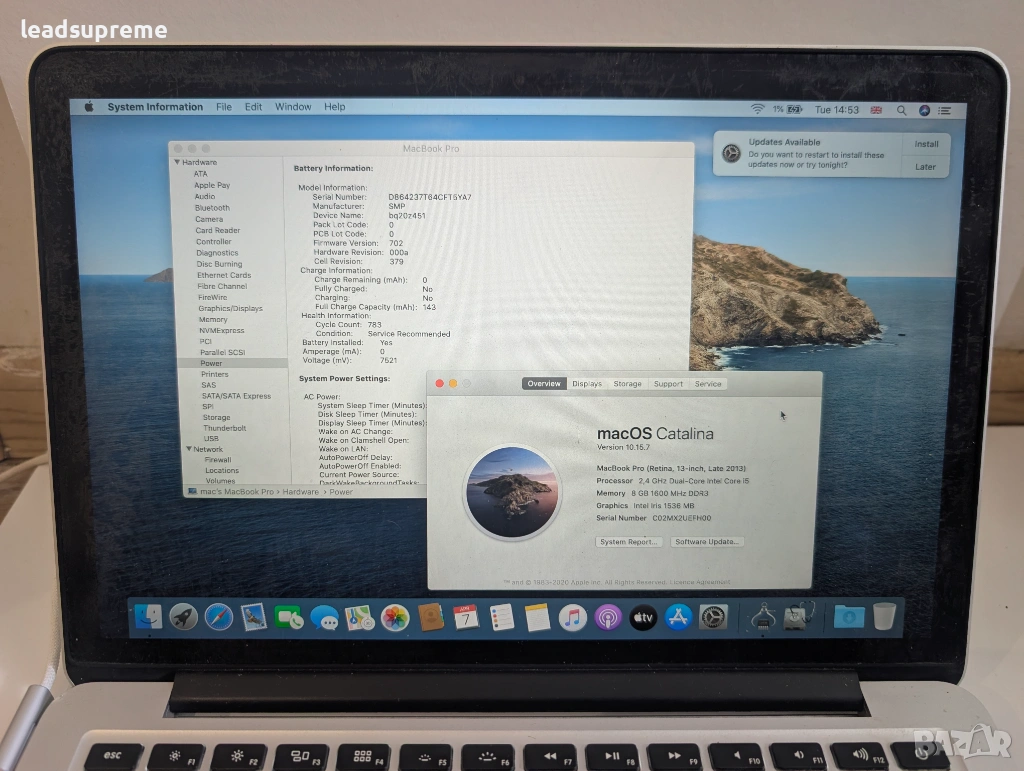
Task: Select Printers in hardware sidebar
Action: 215,374
